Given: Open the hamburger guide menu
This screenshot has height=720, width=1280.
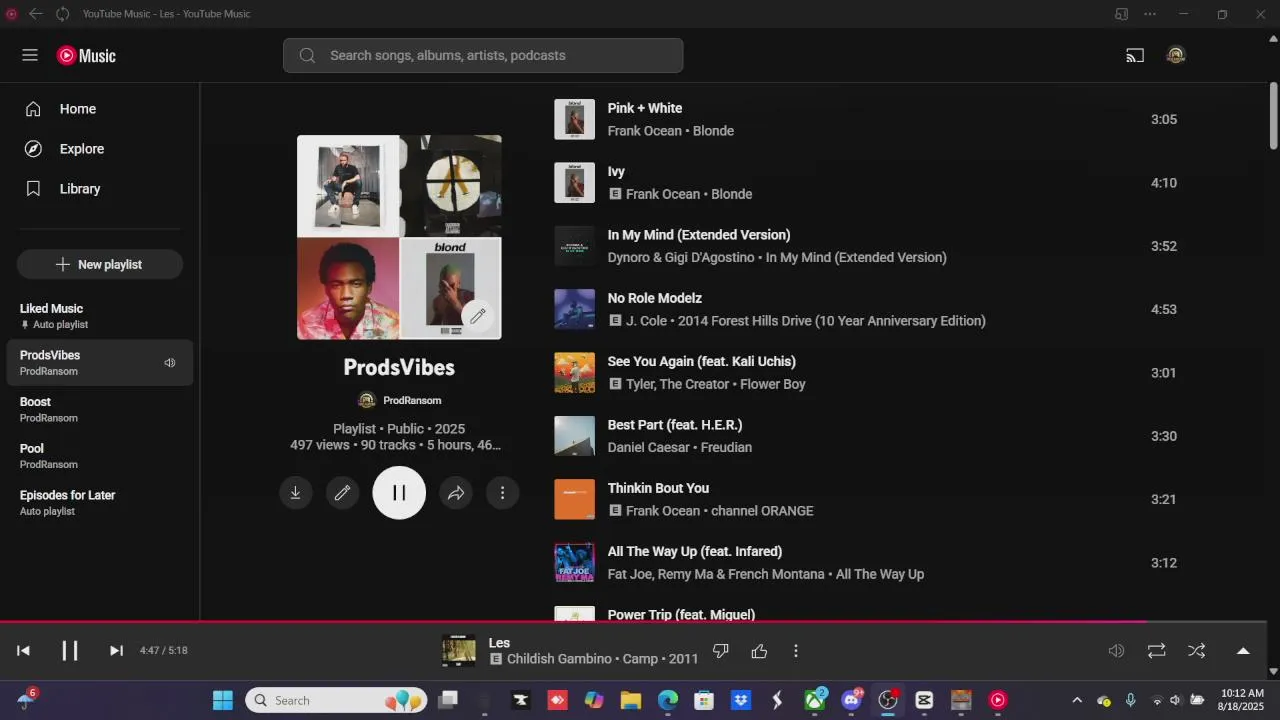Looking at the screenshot, I should pyautogui.click(x=30, y=55).
